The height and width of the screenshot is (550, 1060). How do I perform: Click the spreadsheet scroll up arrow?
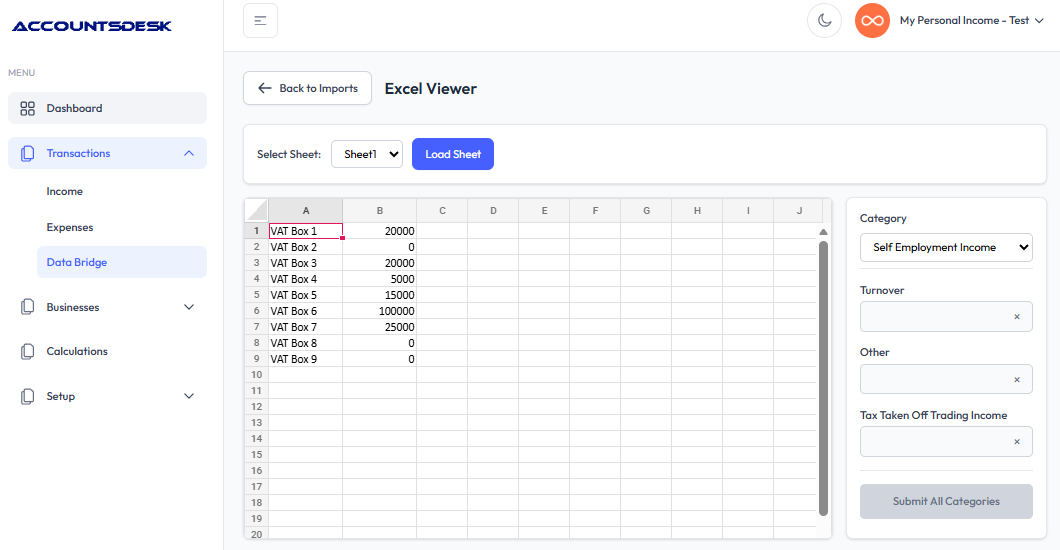tap(823, 232)
